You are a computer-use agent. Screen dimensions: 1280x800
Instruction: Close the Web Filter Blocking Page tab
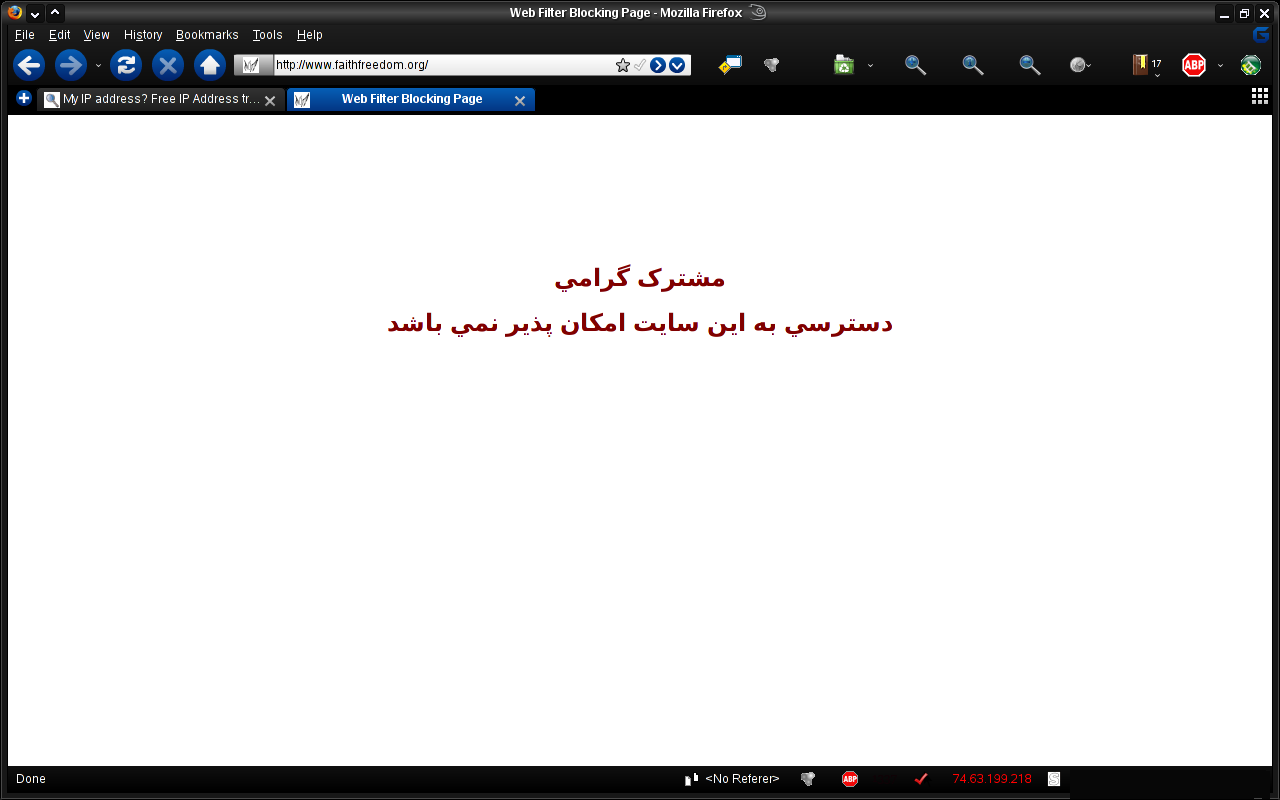coord(520,100)
